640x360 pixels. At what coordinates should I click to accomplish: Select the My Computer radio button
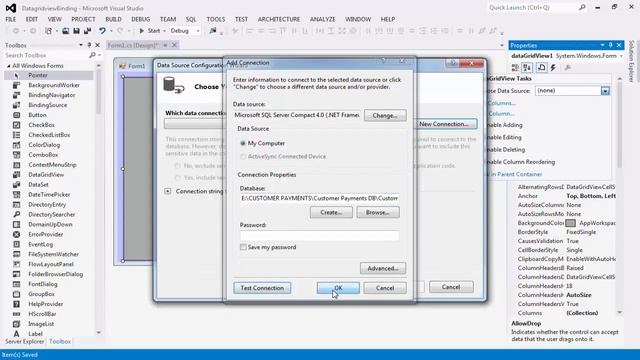(x=243, y=143)
